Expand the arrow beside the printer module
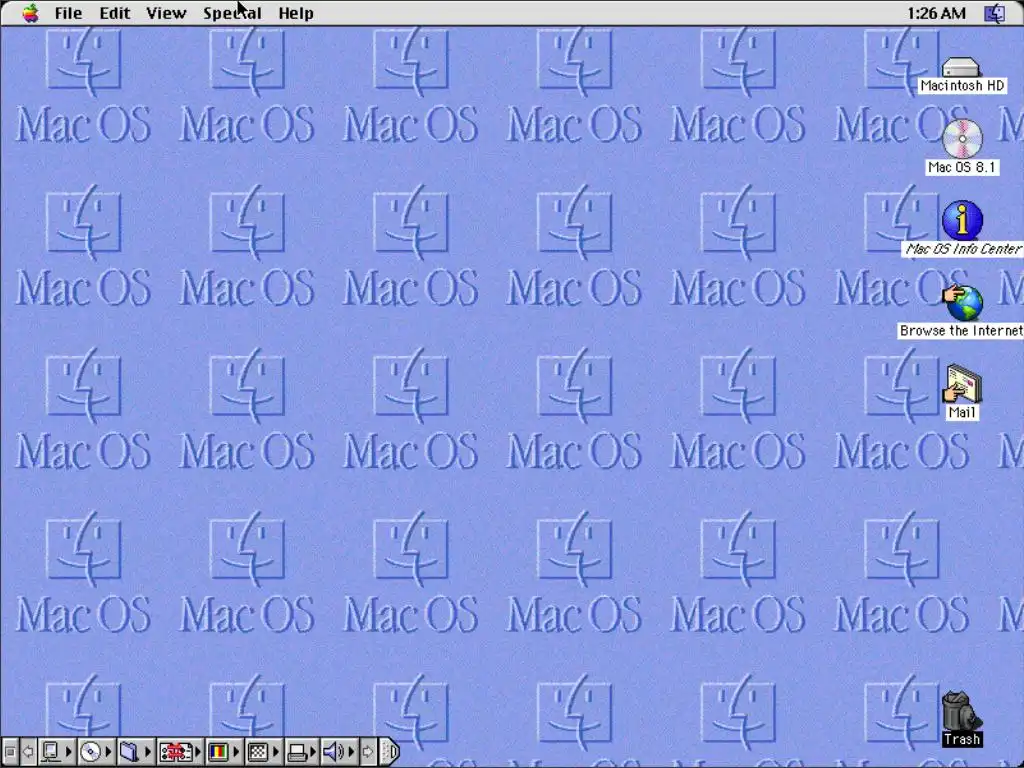 (x=313, y=752)
